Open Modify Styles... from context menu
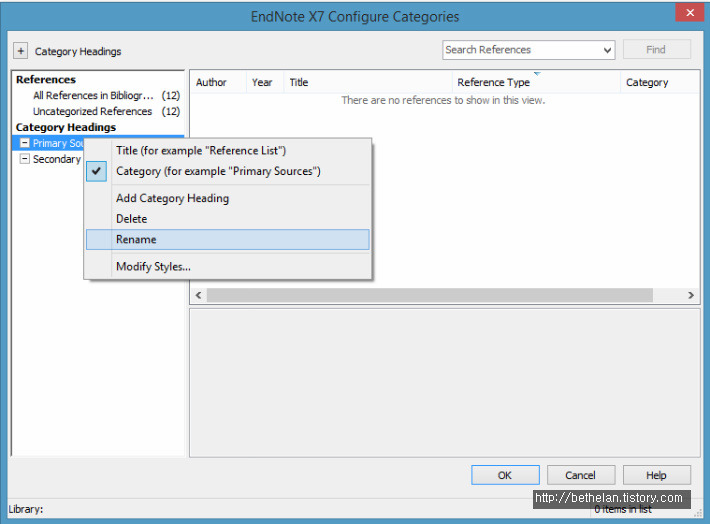Image resolution: width=710 pixels, height=524 pixels. pyautogui.click(x=228, y=266)
